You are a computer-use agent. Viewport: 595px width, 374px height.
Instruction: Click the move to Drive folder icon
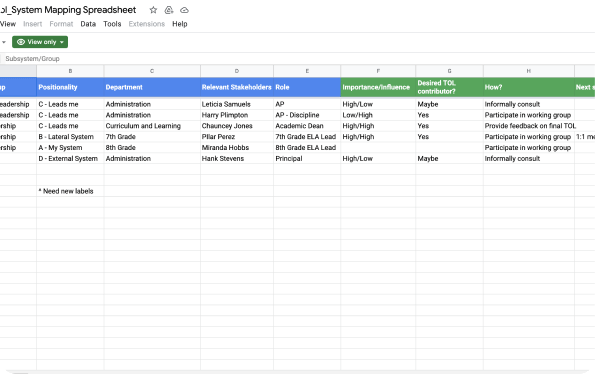(x=169, y=10)
